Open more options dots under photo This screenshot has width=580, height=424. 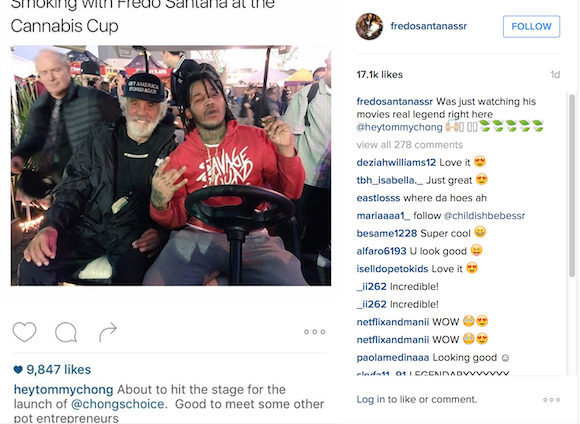314,332
